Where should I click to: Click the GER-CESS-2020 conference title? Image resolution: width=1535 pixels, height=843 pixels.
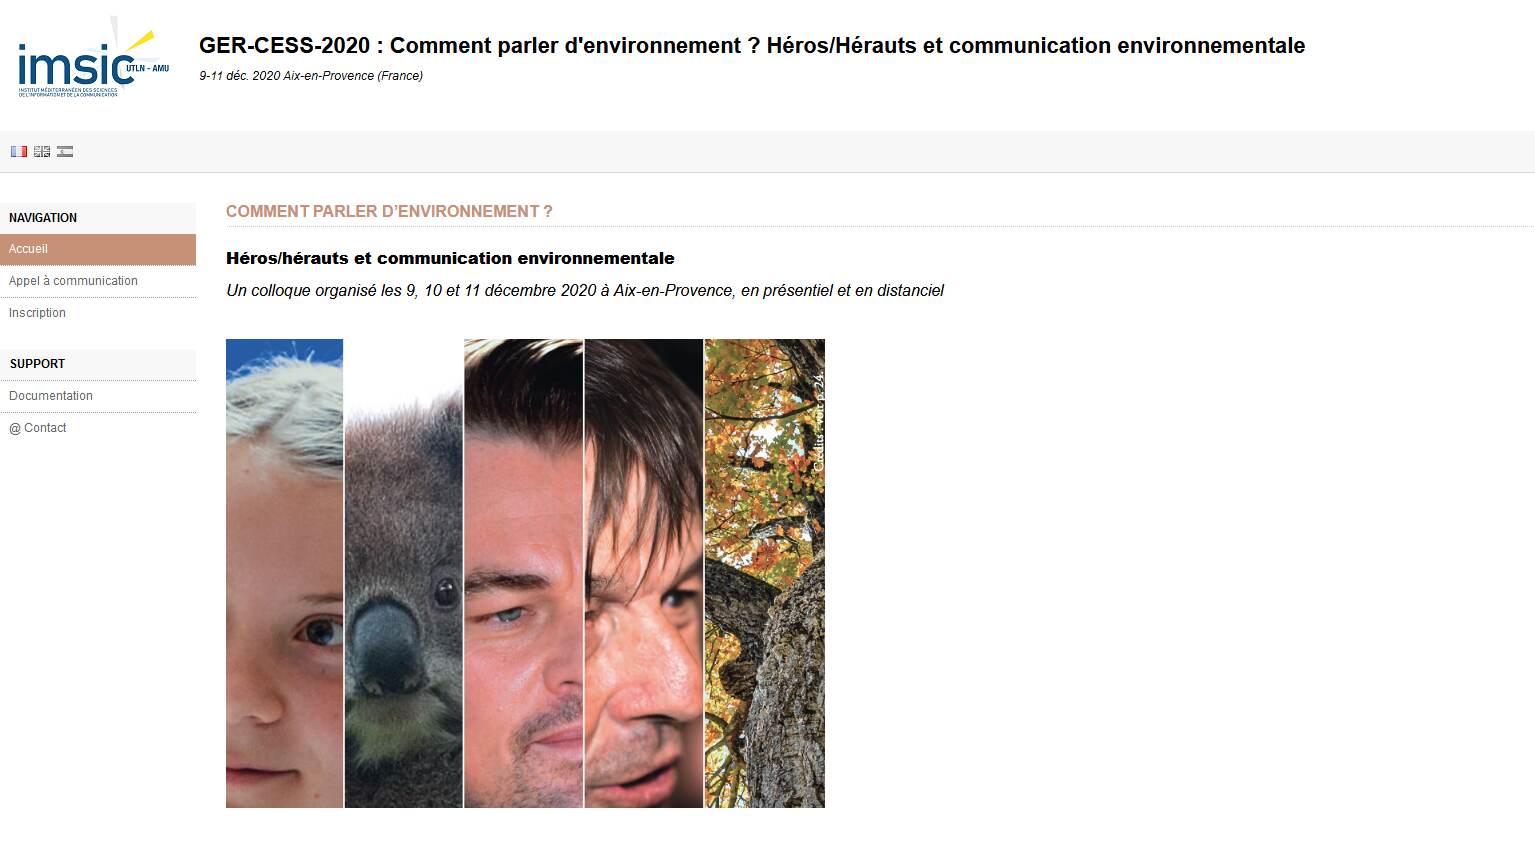(x=752, y=46)
